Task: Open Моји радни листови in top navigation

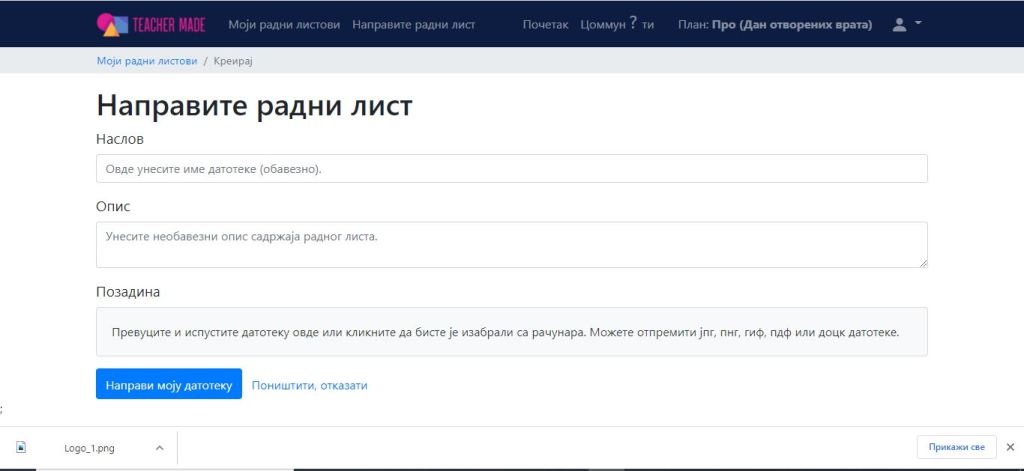Action: click(x=284, y=24)
